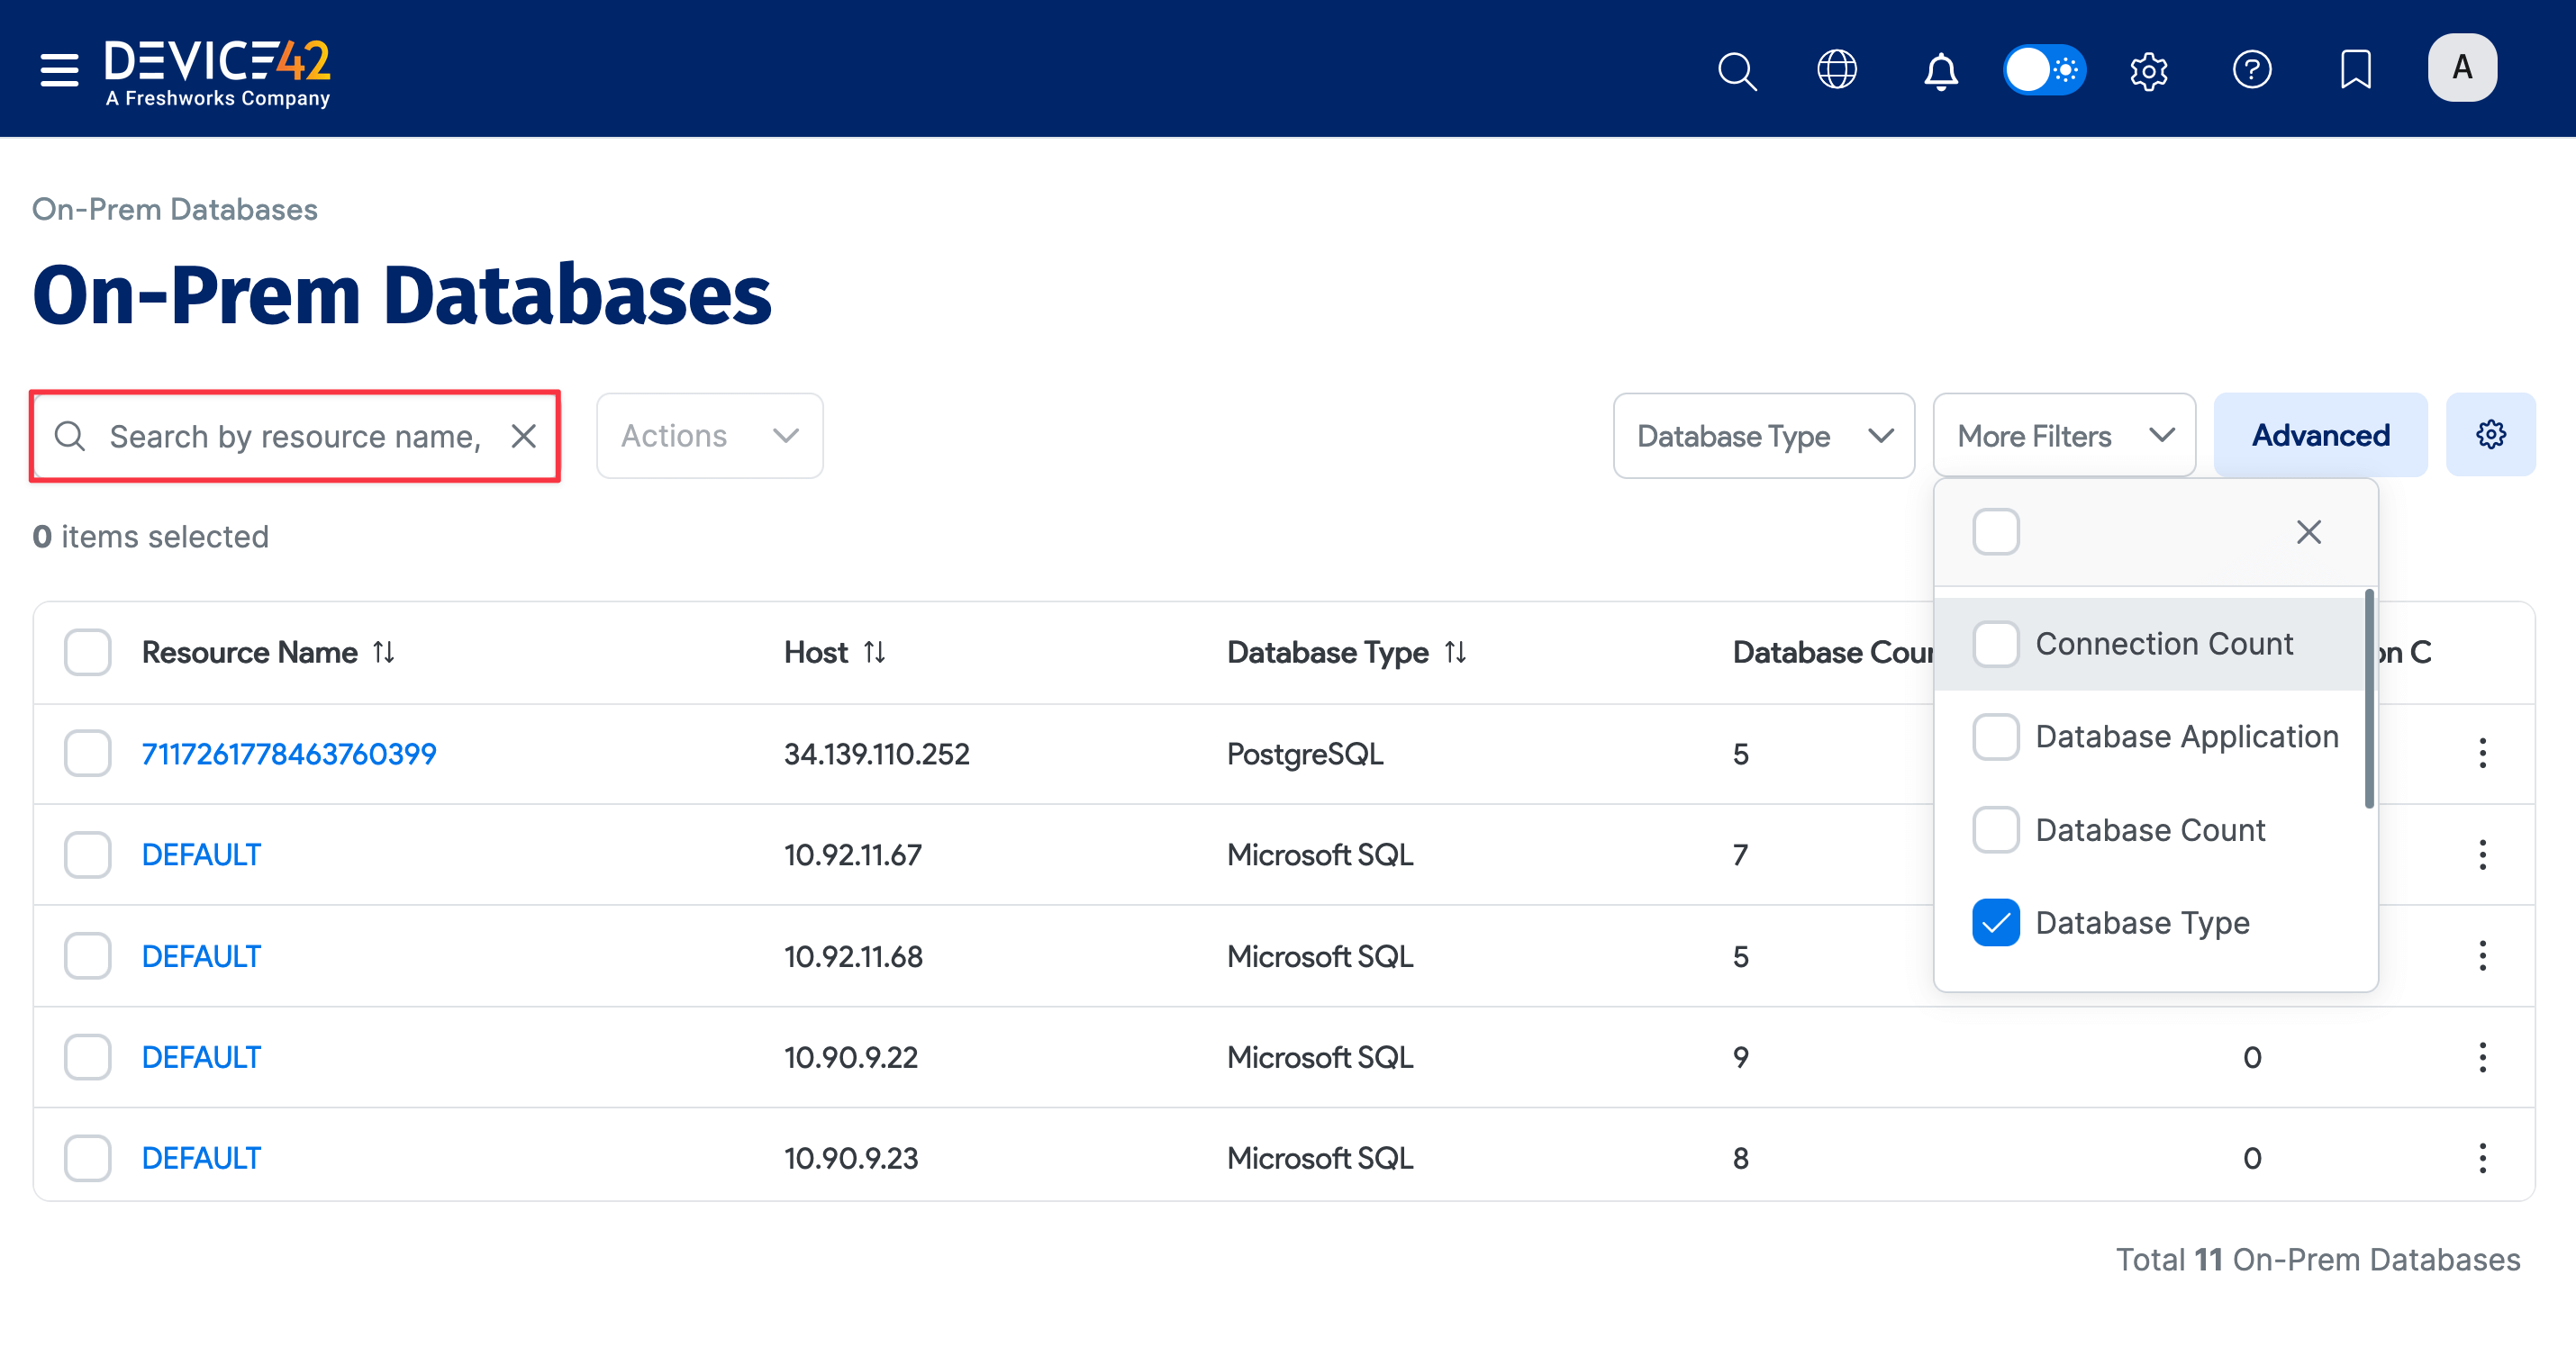The width and height of the screenshot is (2576, 1347).
Task: Check the select-all checkbox in the table header
Action: [87, 651]
